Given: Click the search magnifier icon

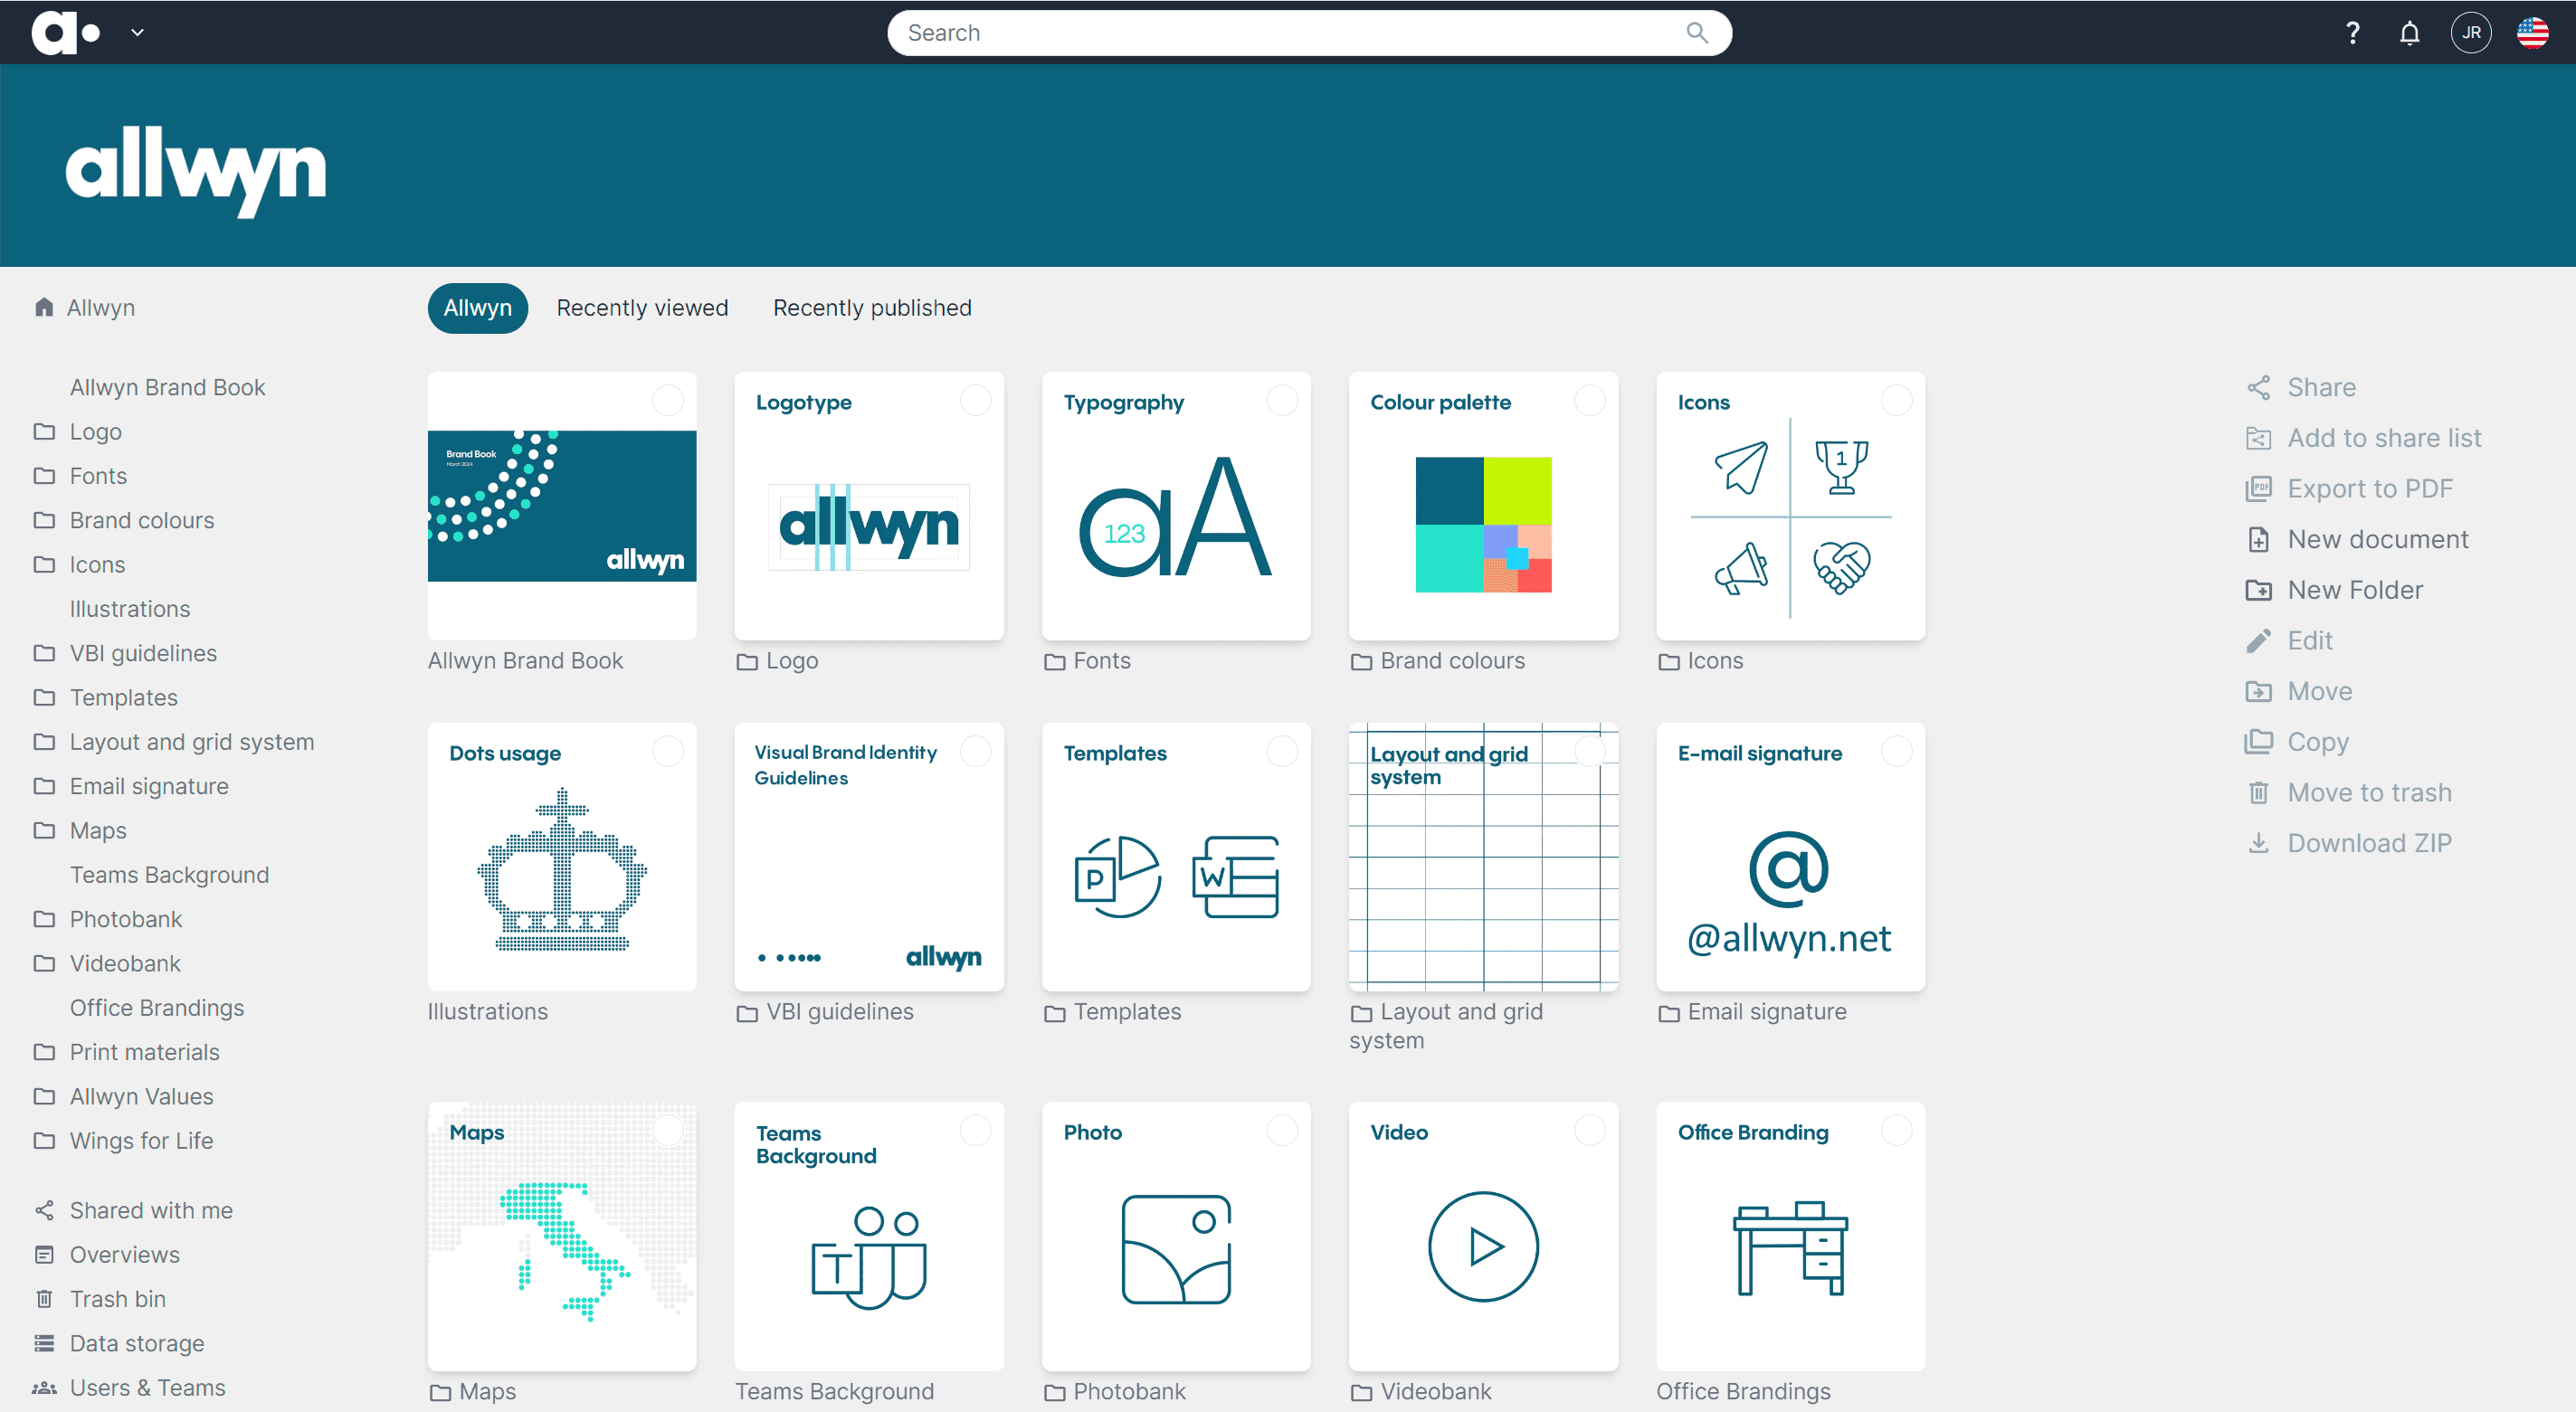Looking at the screenshot, I should coord(1697,33).
